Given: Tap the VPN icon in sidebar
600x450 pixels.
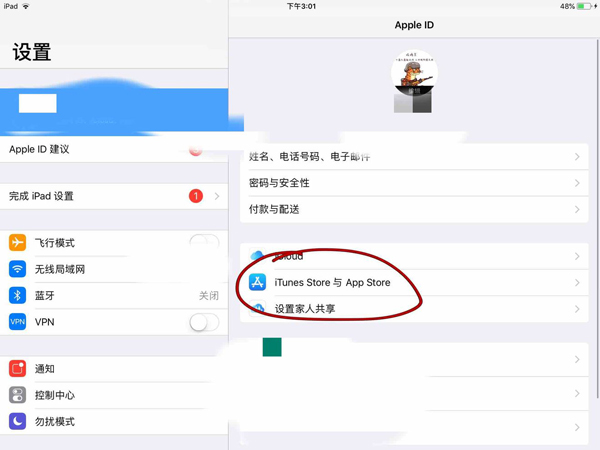Looking at the screenshot, I should pos(18,322).
